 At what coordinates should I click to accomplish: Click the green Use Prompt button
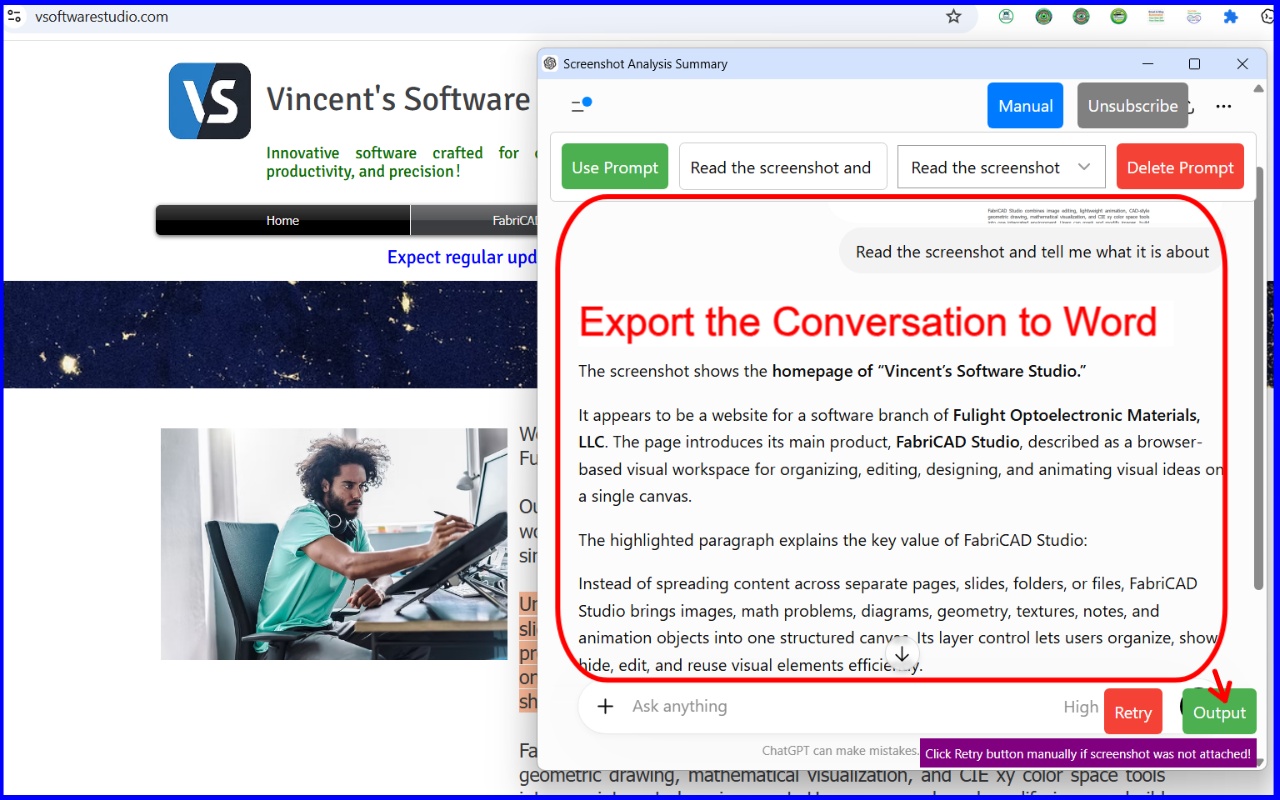pos(615,167)
